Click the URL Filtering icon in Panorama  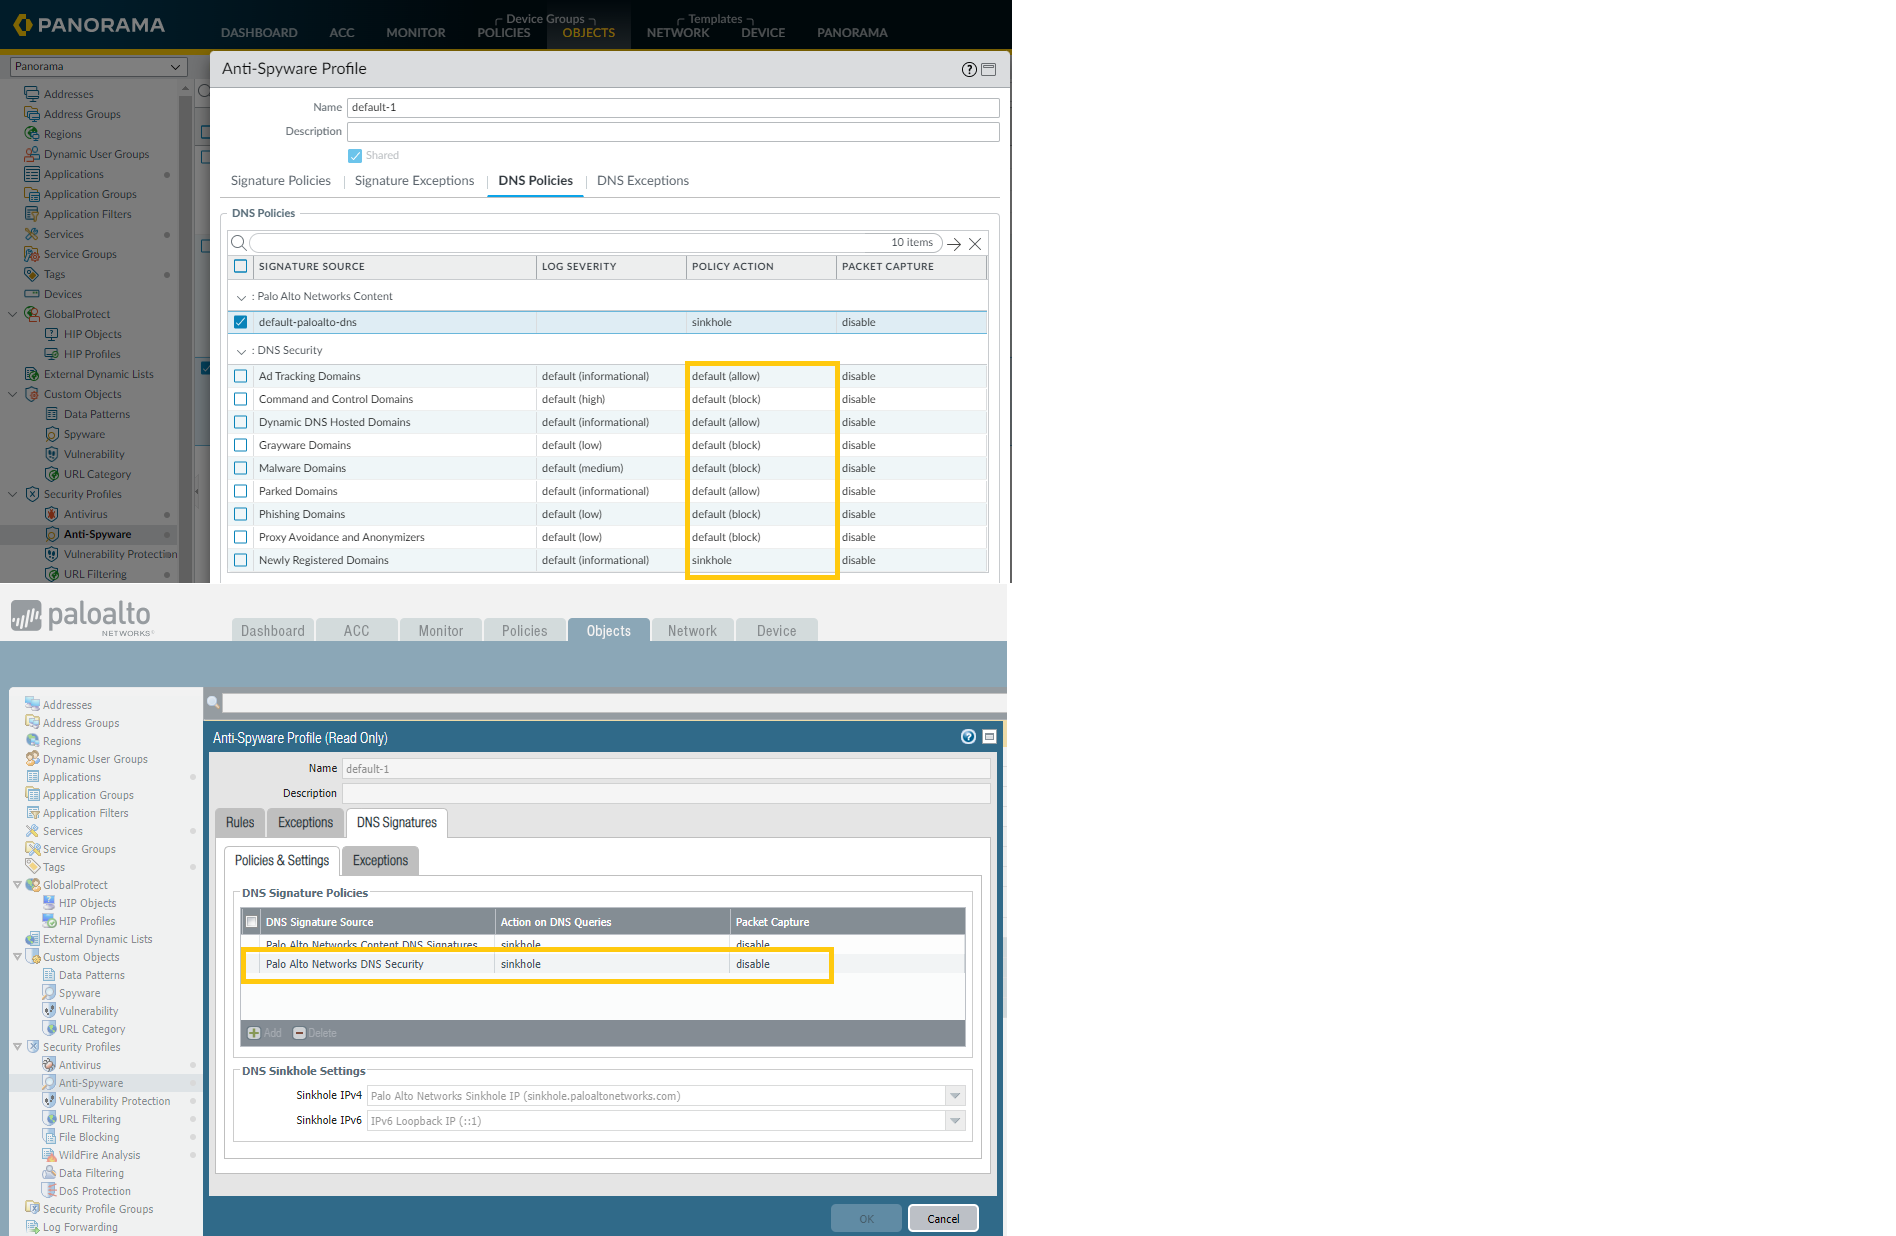[x=52, y=574]
